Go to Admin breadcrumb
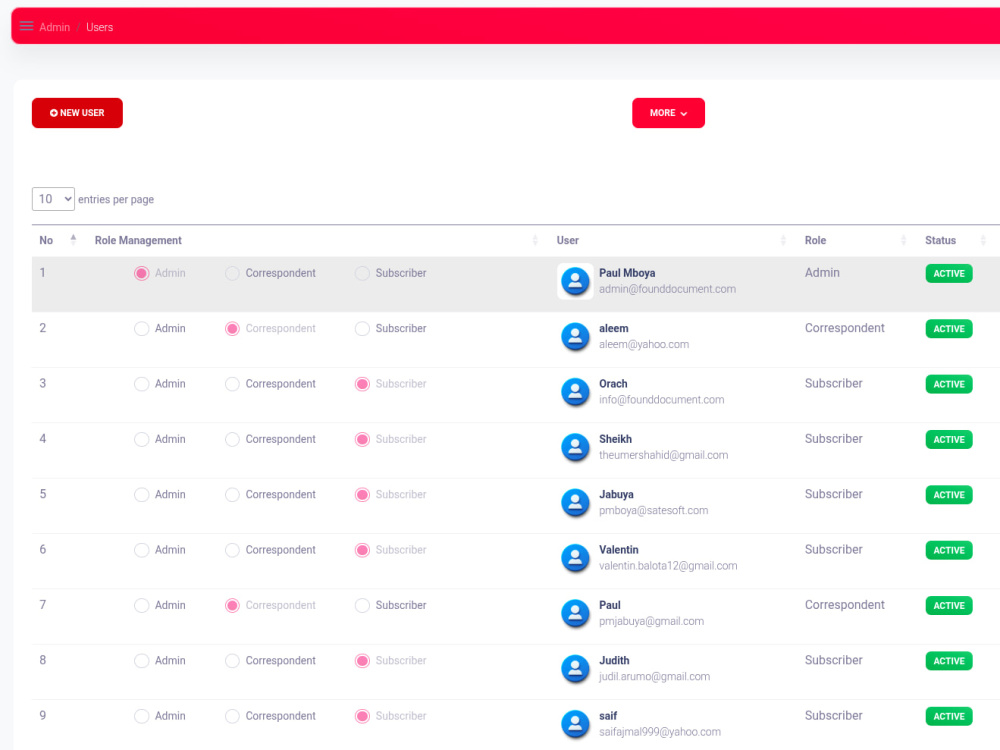Screen dimensions: 1000x750 click(54, 27)
